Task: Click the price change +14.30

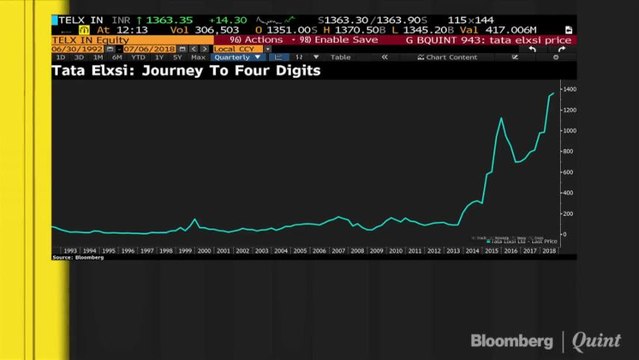Action: pos(228,20)
